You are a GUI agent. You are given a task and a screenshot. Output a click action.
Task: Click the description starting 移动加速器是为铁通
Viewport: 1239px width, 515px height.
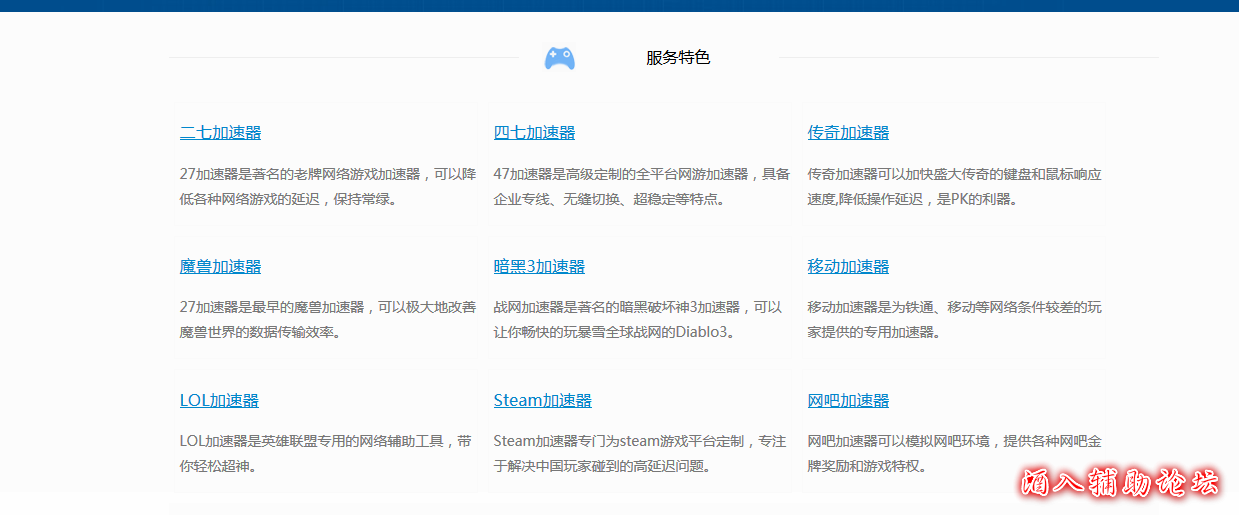click(x=955, y=320)
